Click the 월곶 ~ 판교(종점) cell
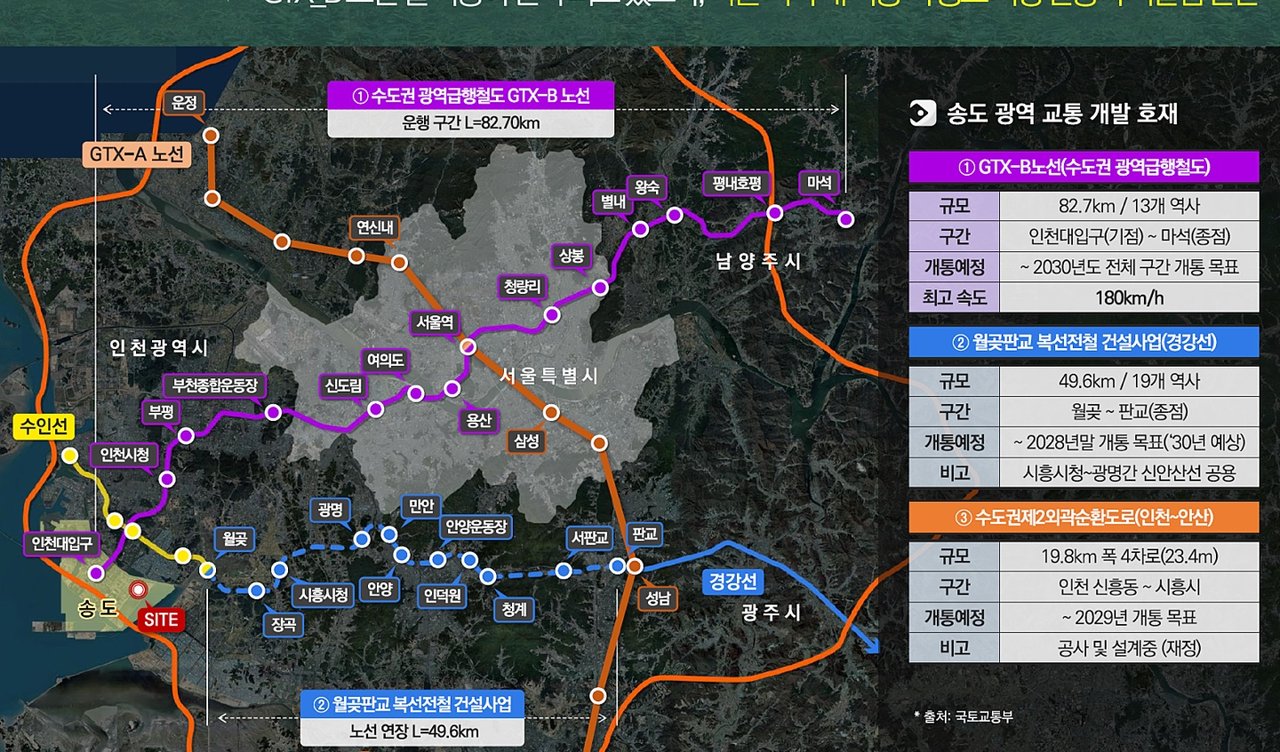1280x752 pixels. pyautogui.click(x=1129, y=412)
